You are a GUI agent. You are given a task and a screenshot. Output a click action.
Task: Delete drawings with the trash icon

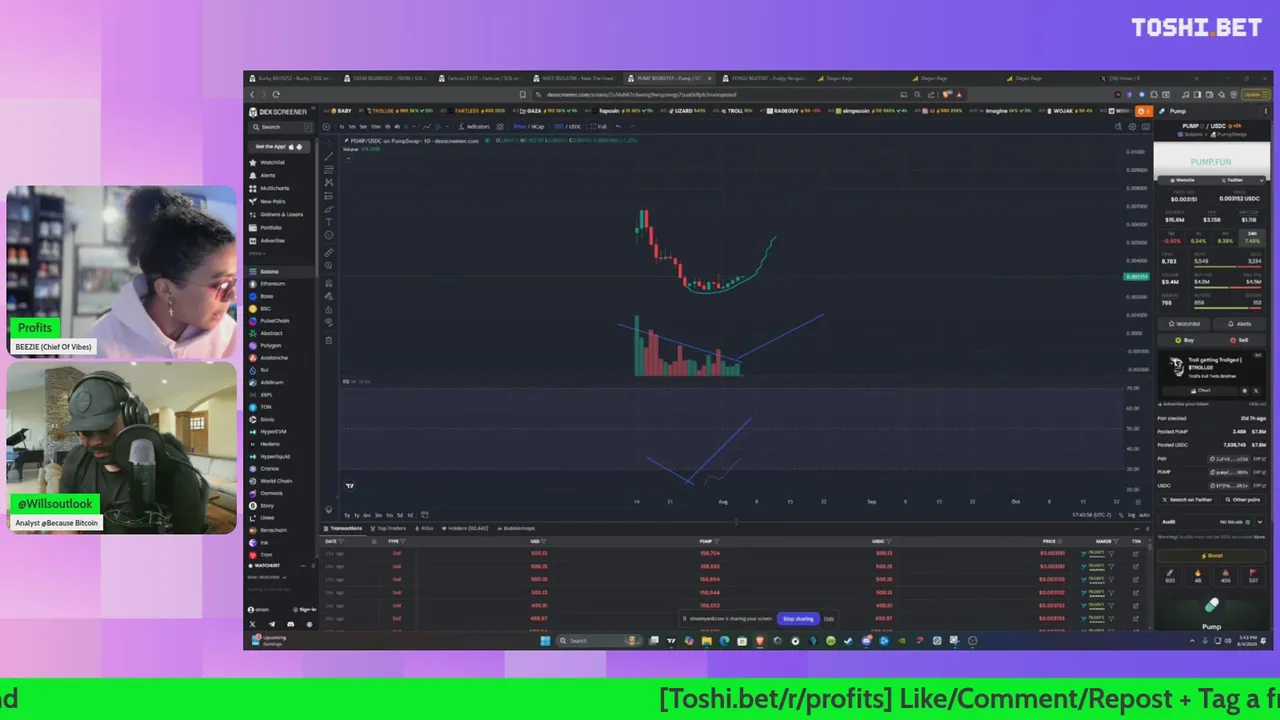329,340
